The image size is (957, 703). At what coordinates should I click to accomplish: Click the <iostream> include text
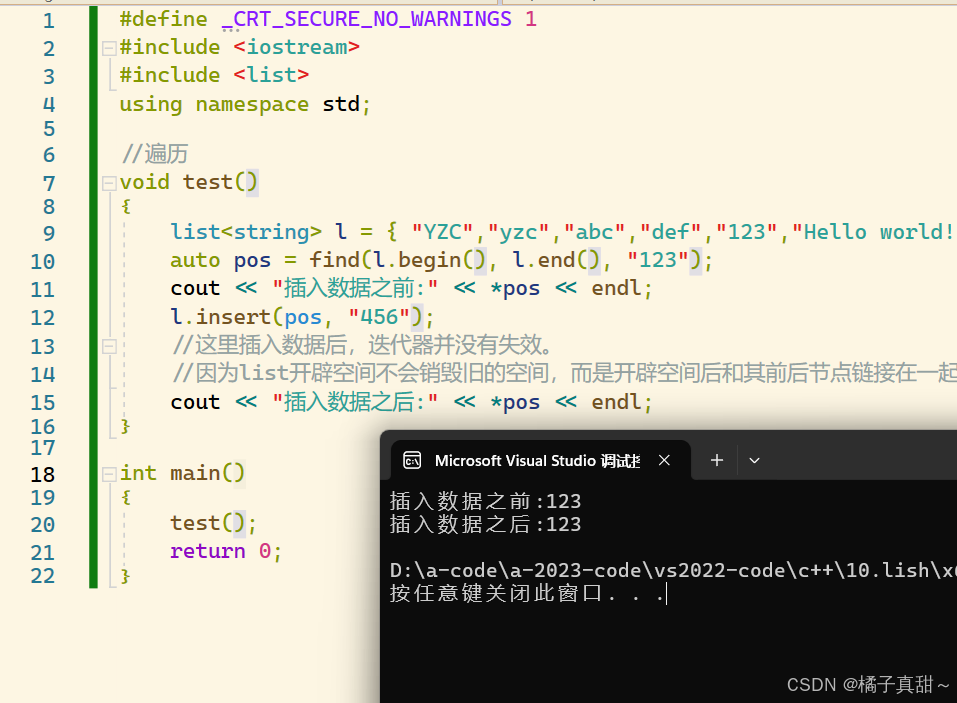[297, 47]
